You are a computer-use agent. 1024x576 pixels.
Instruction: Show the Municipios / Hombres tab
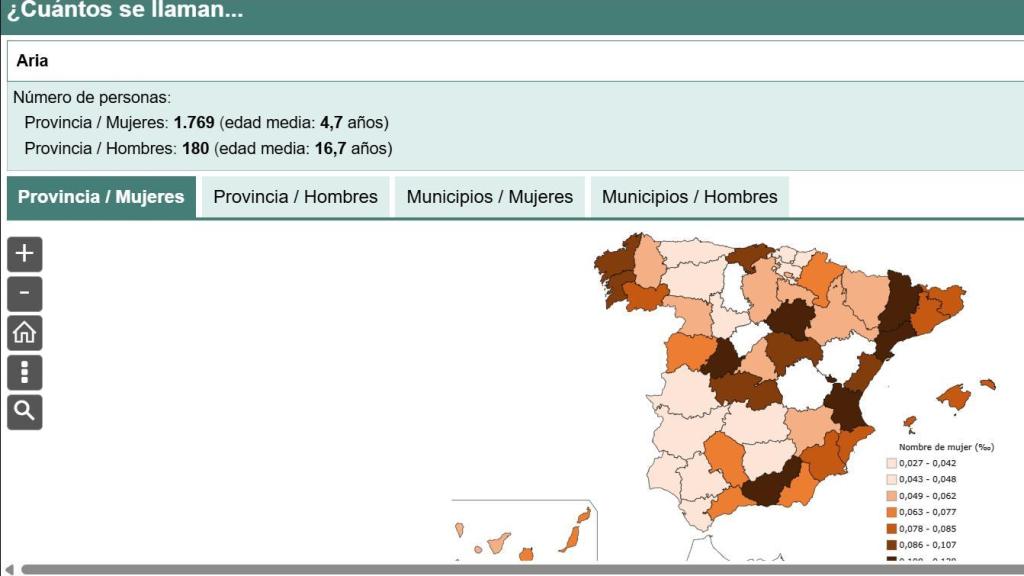(689, 197)
